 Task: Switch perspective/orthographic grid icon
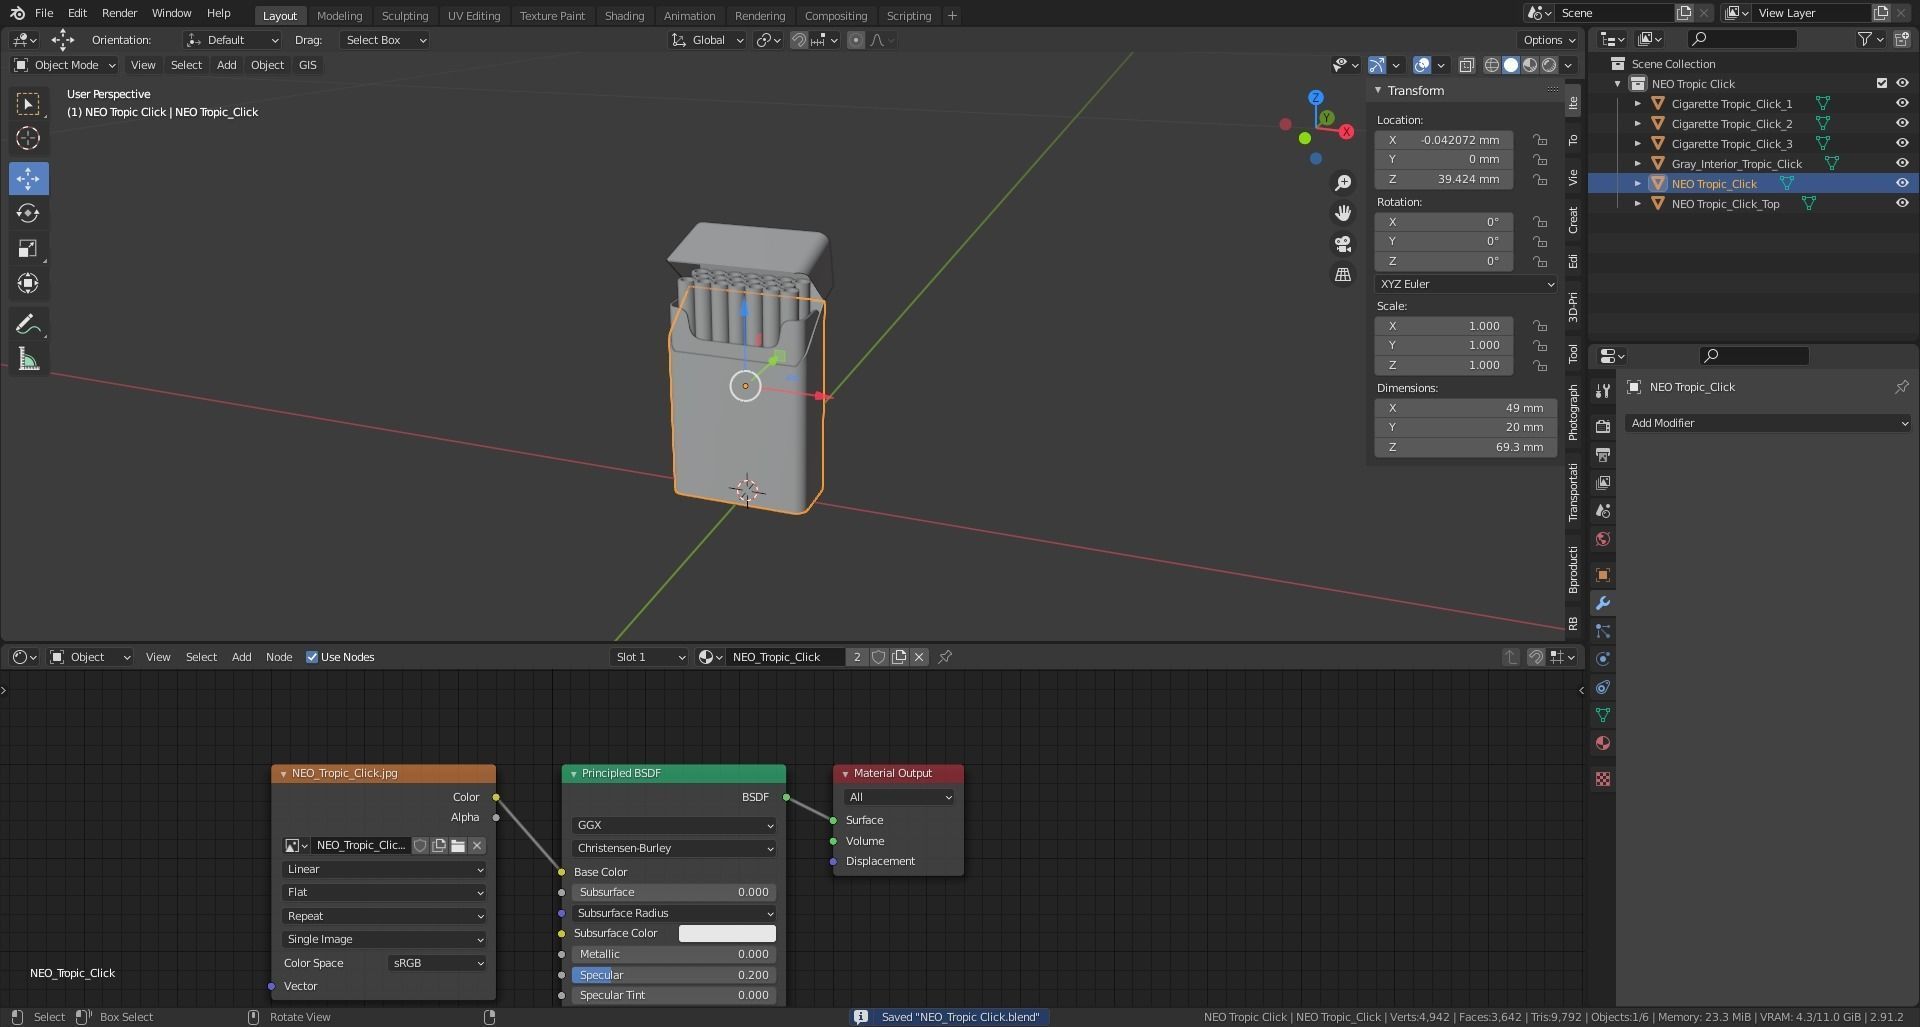pyautogui.click(x=1343, y=274)
